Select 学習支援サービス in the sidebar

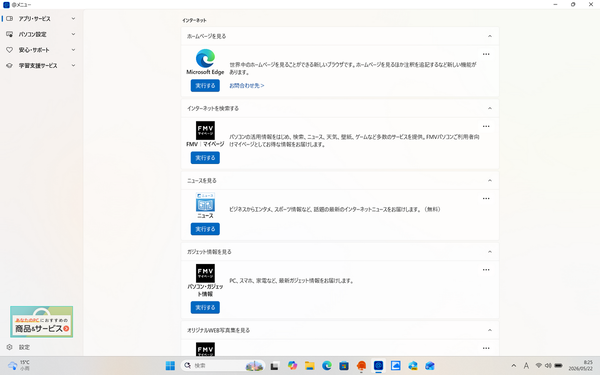[x=41, y=65]
